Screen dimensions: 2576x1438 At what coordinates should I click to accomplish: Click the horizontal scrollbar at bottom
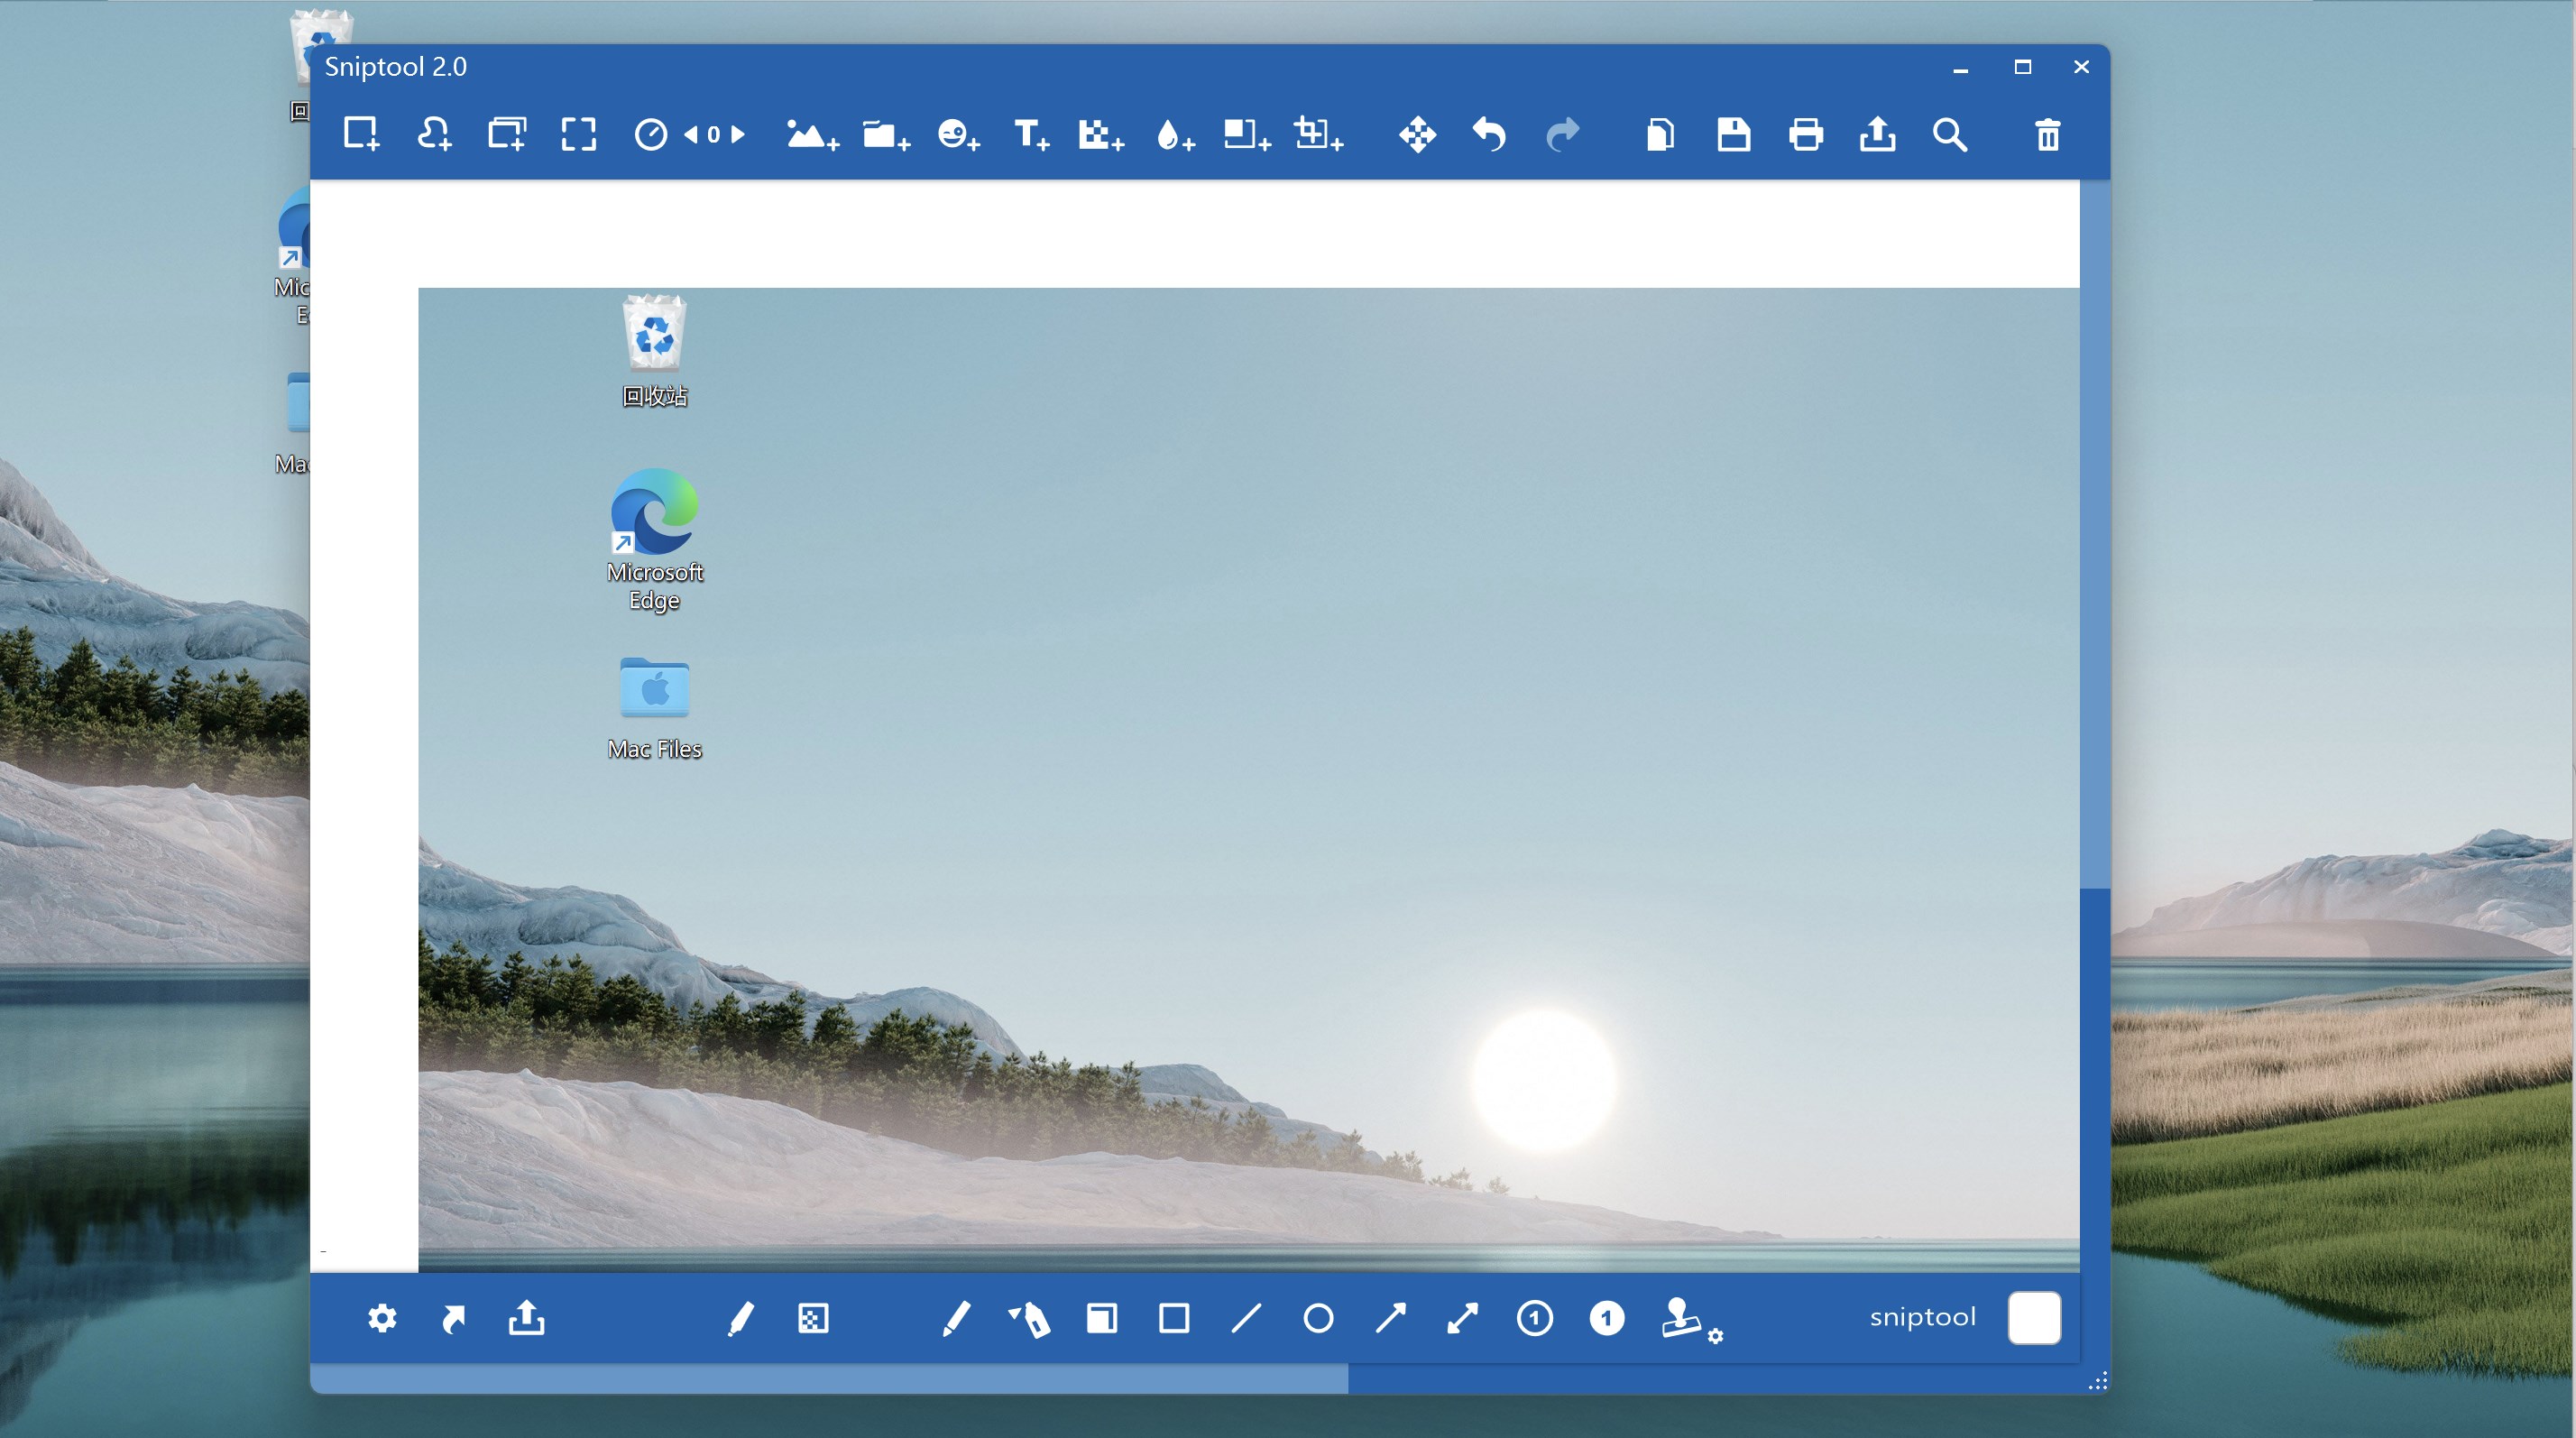830,1380
